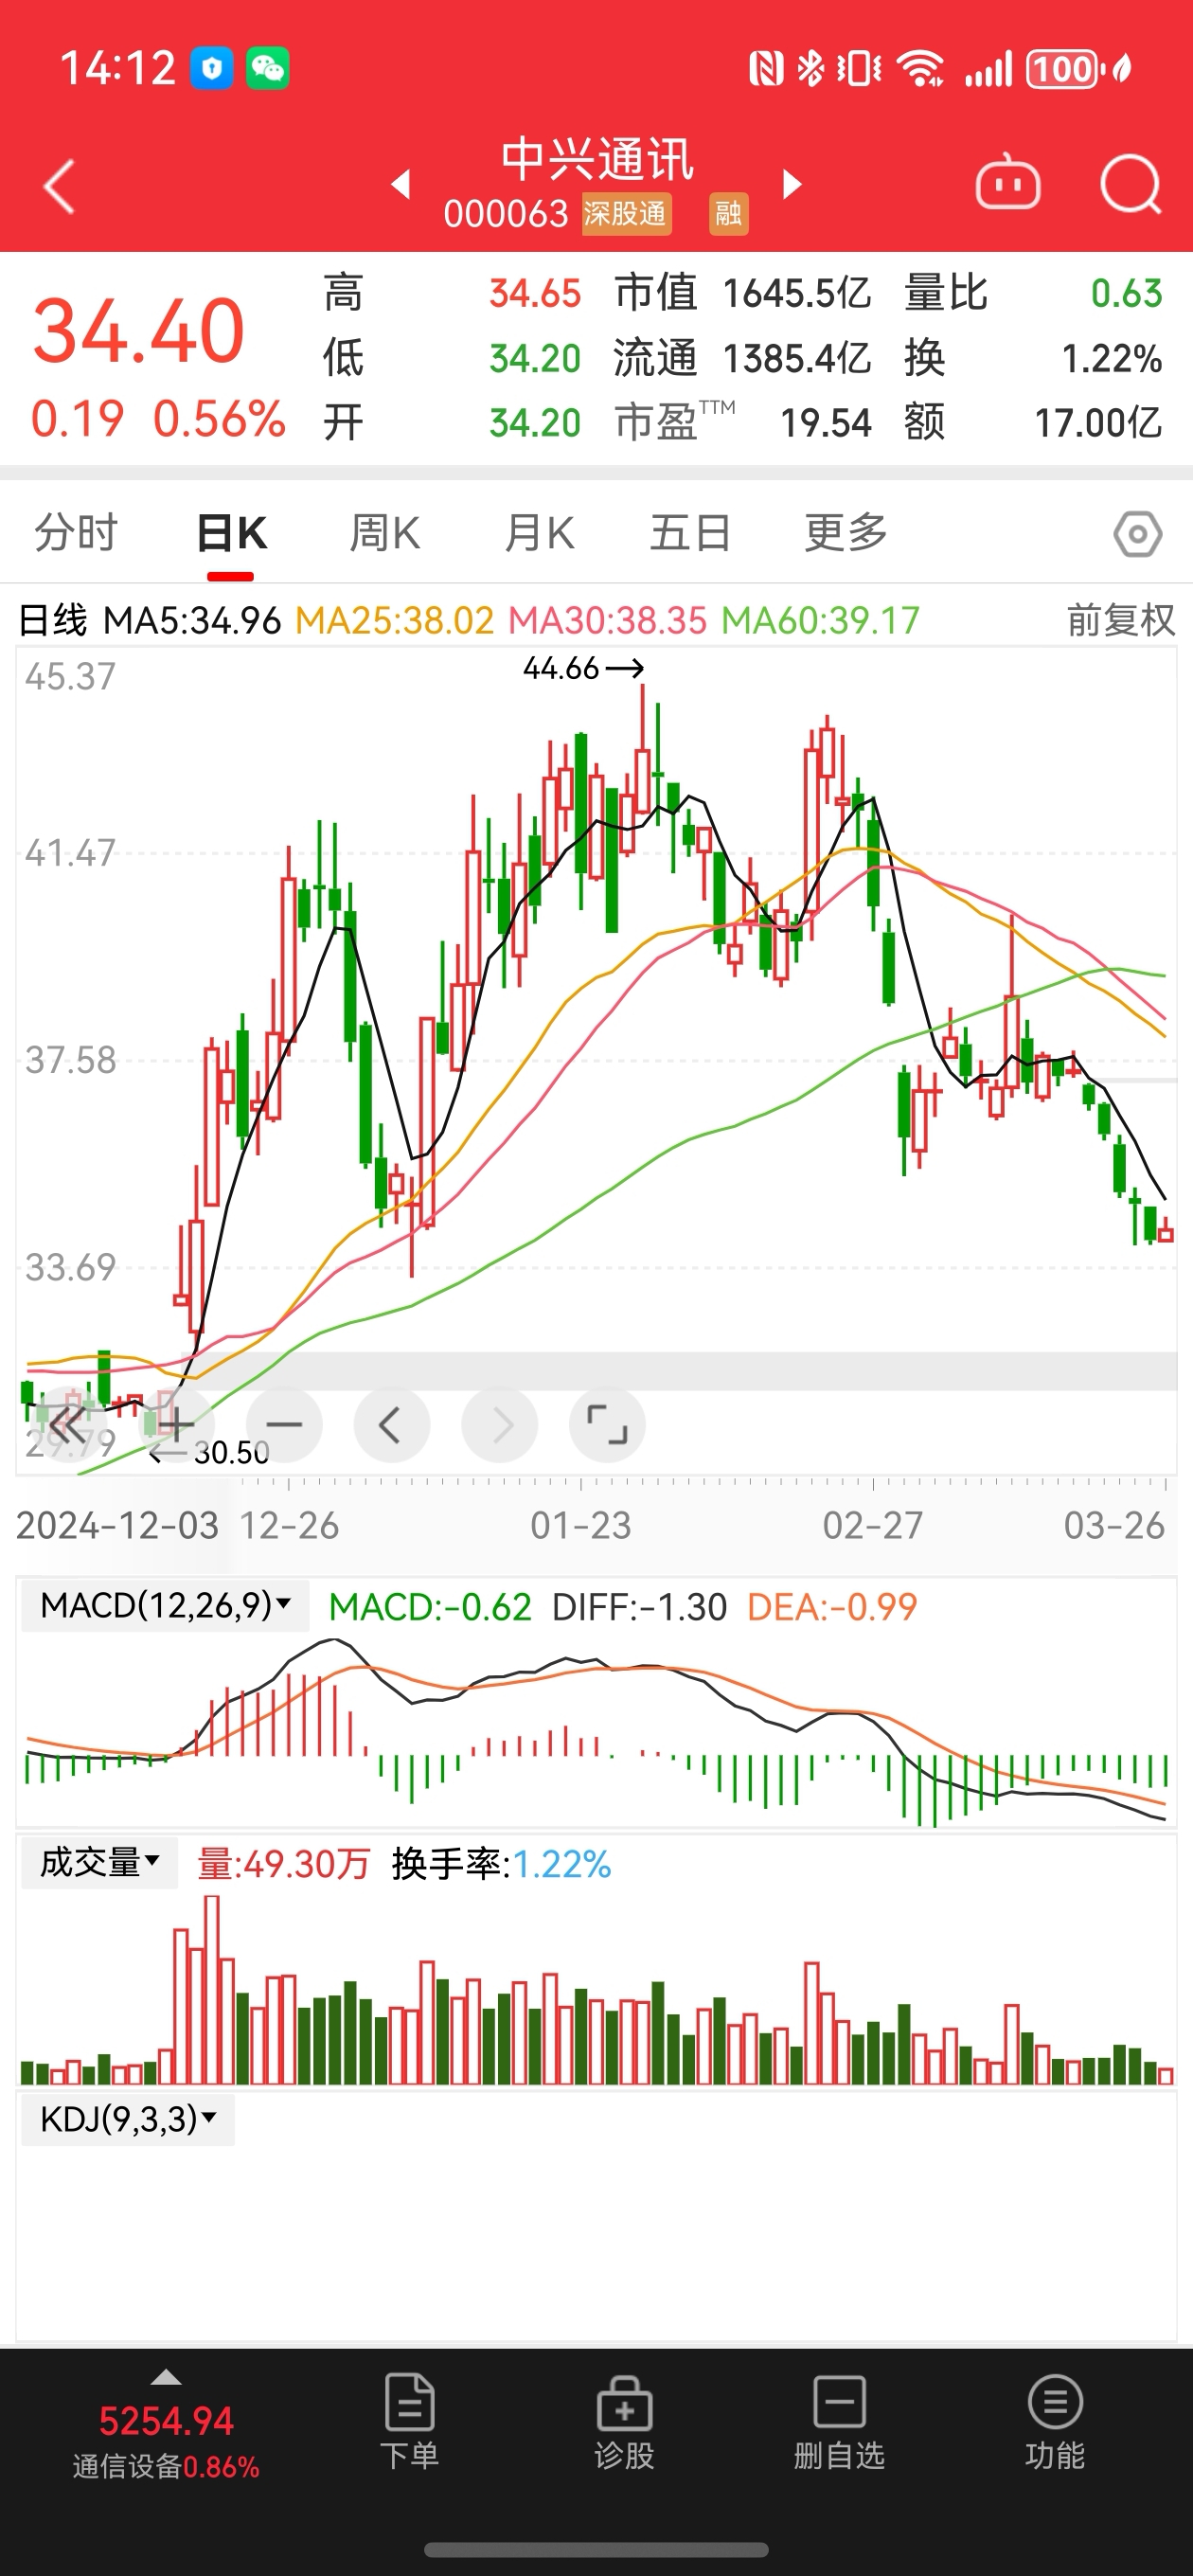Select the 五日 tab
1193x2576 pixels.
(x=691, y=533)
